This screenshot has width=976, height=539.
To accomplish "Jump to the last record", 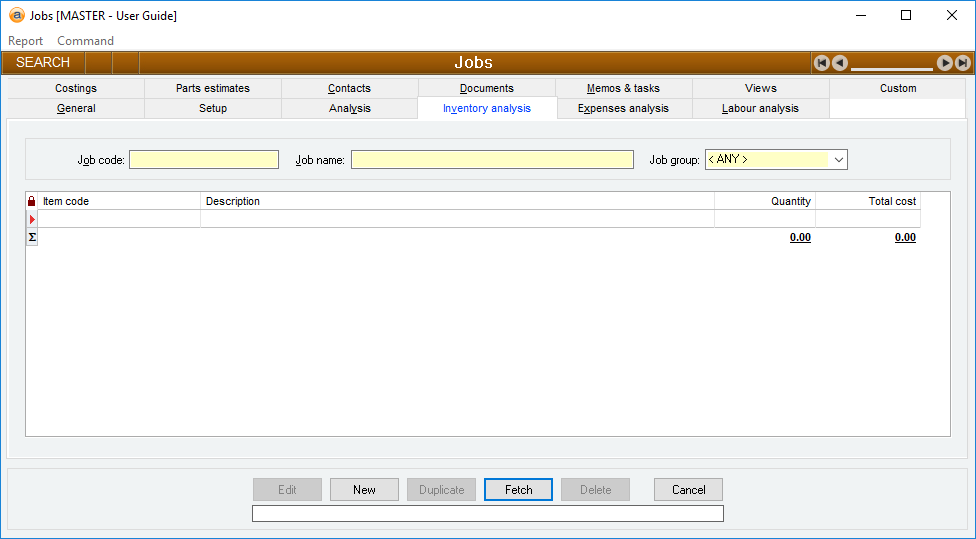I will (x=962, y=63).
